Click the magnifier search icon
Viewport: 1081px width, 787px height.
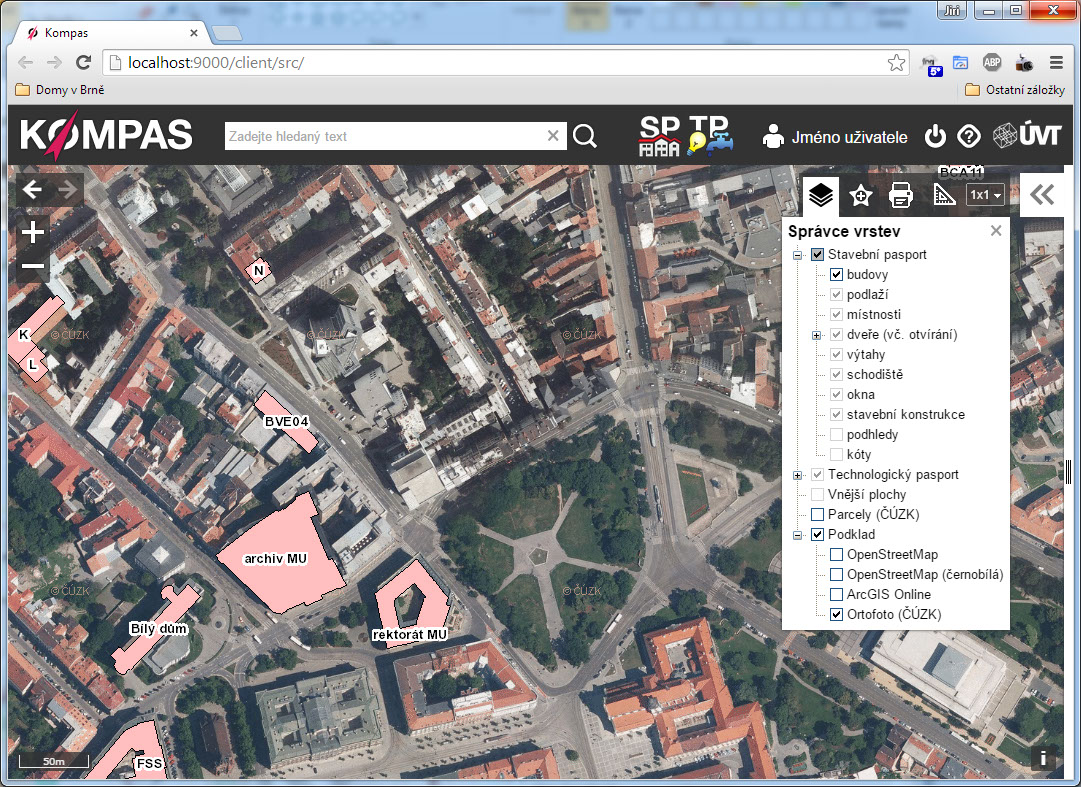point(585,136)
